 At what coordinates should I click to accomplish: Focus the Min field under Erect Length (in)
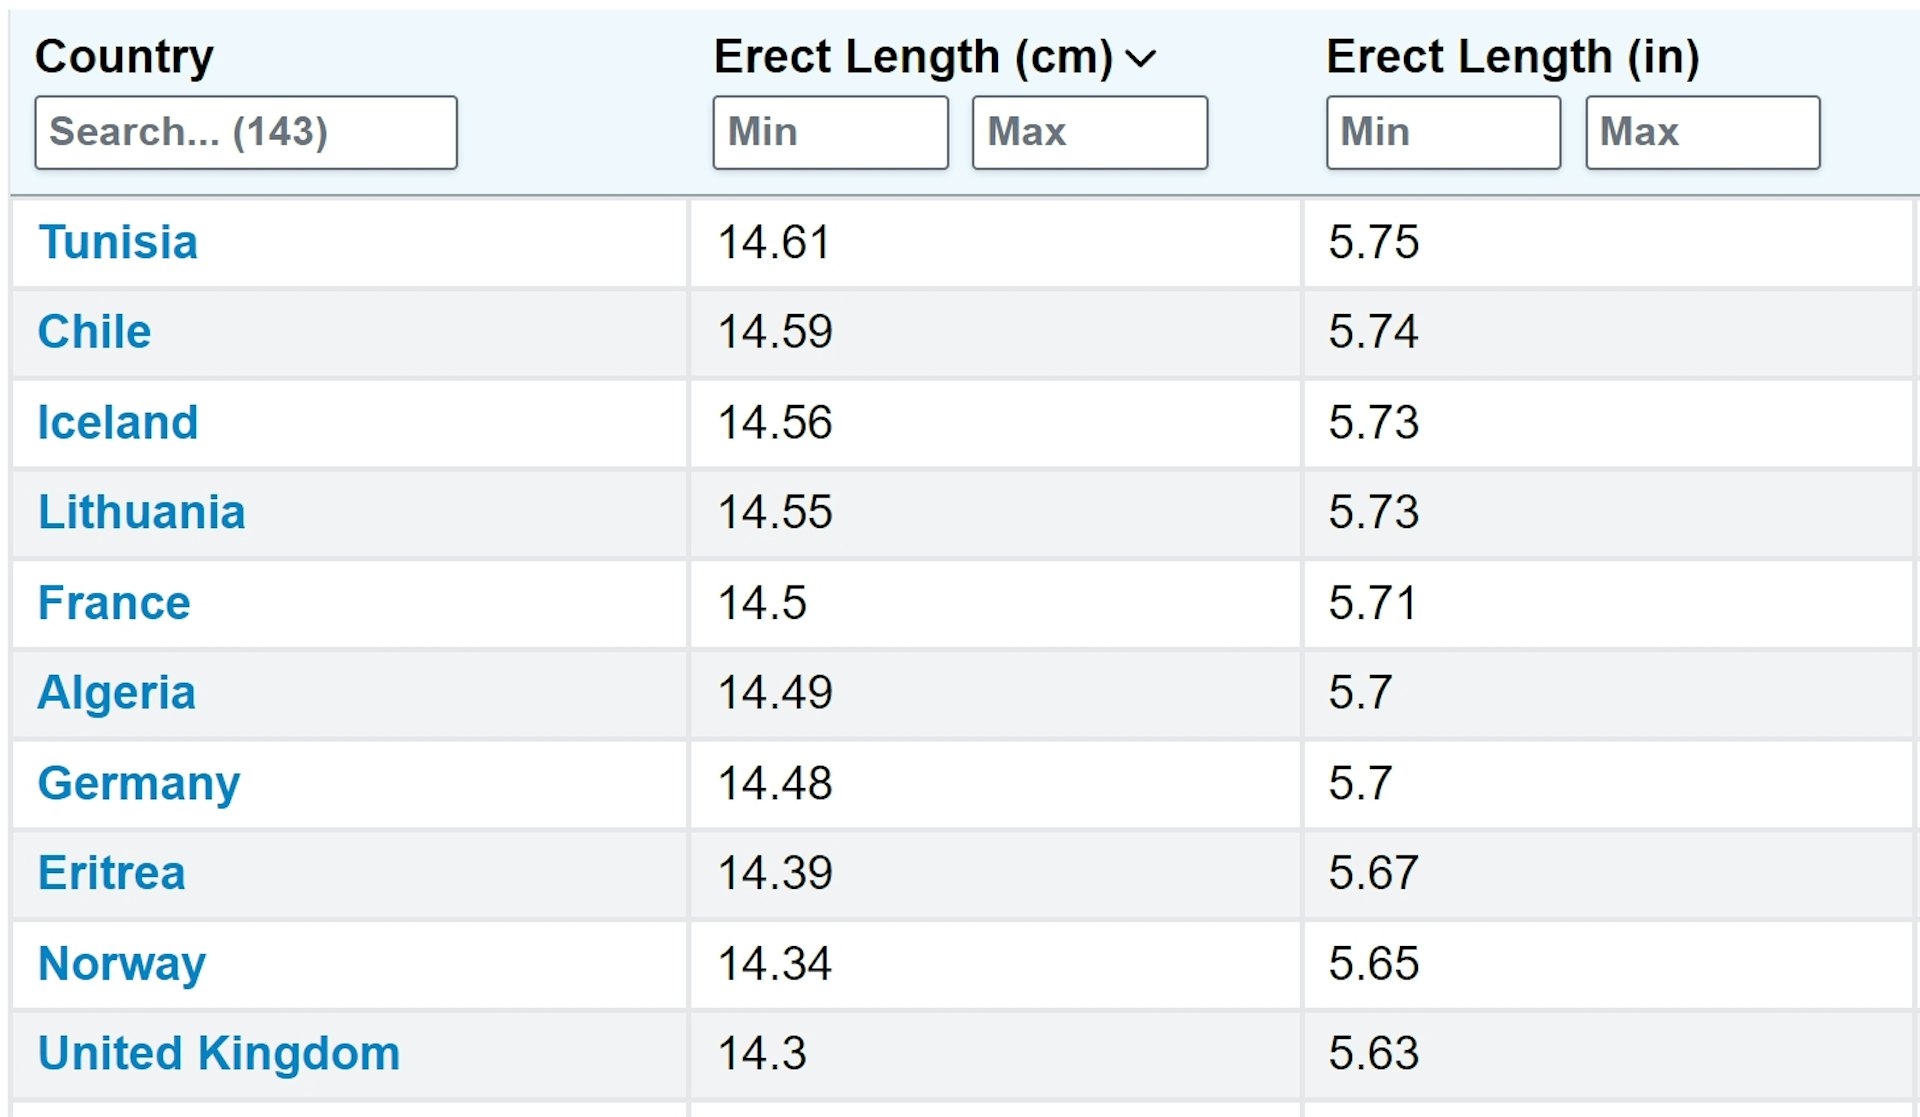[x=1444, y=132]
